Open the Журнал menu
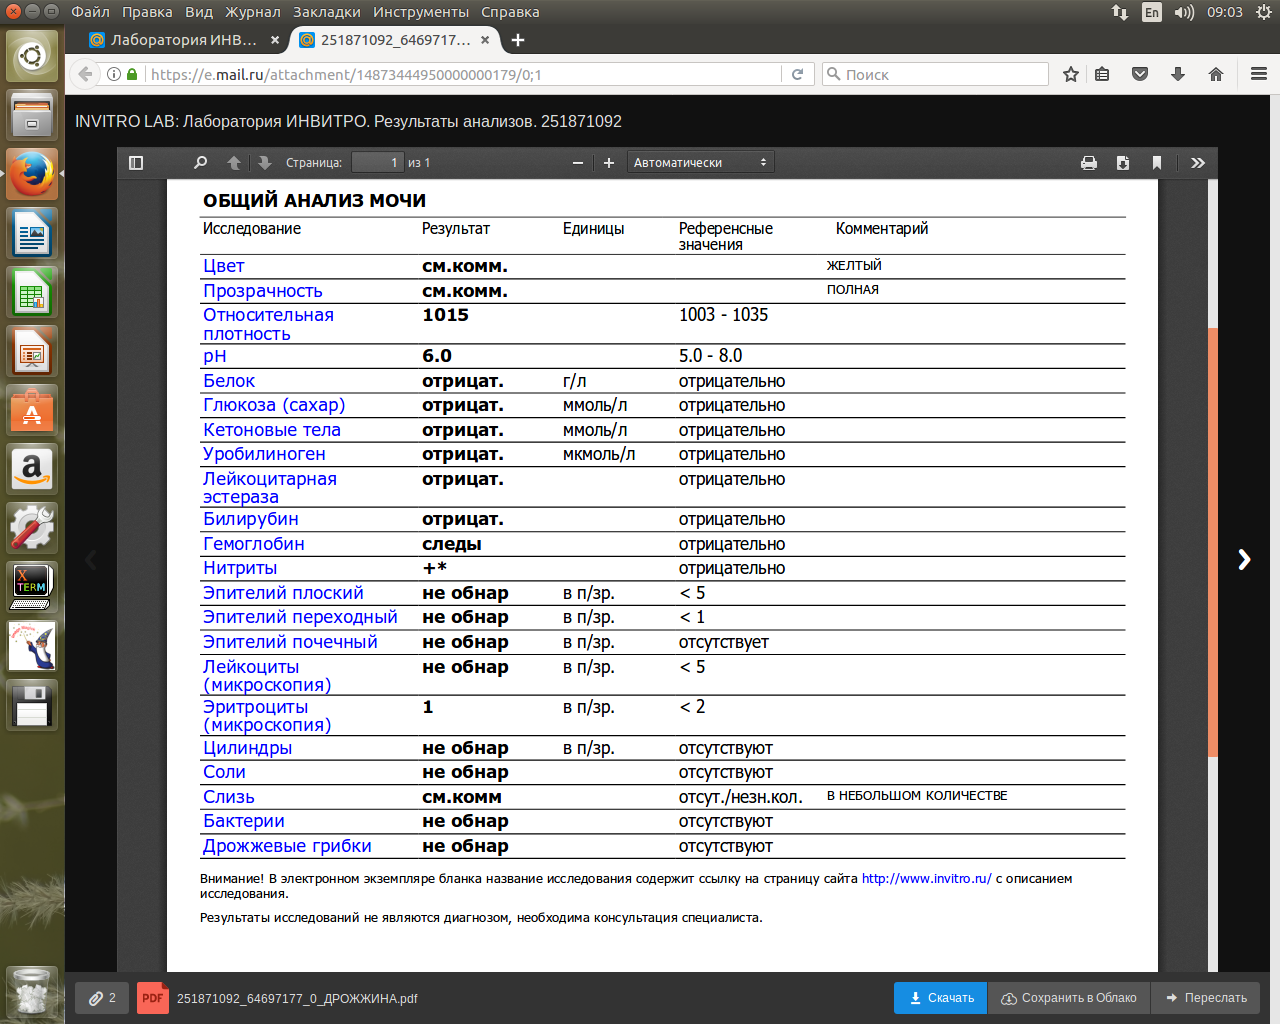1280x1024 pixels. pyautogui.click(x=253, y=12)
